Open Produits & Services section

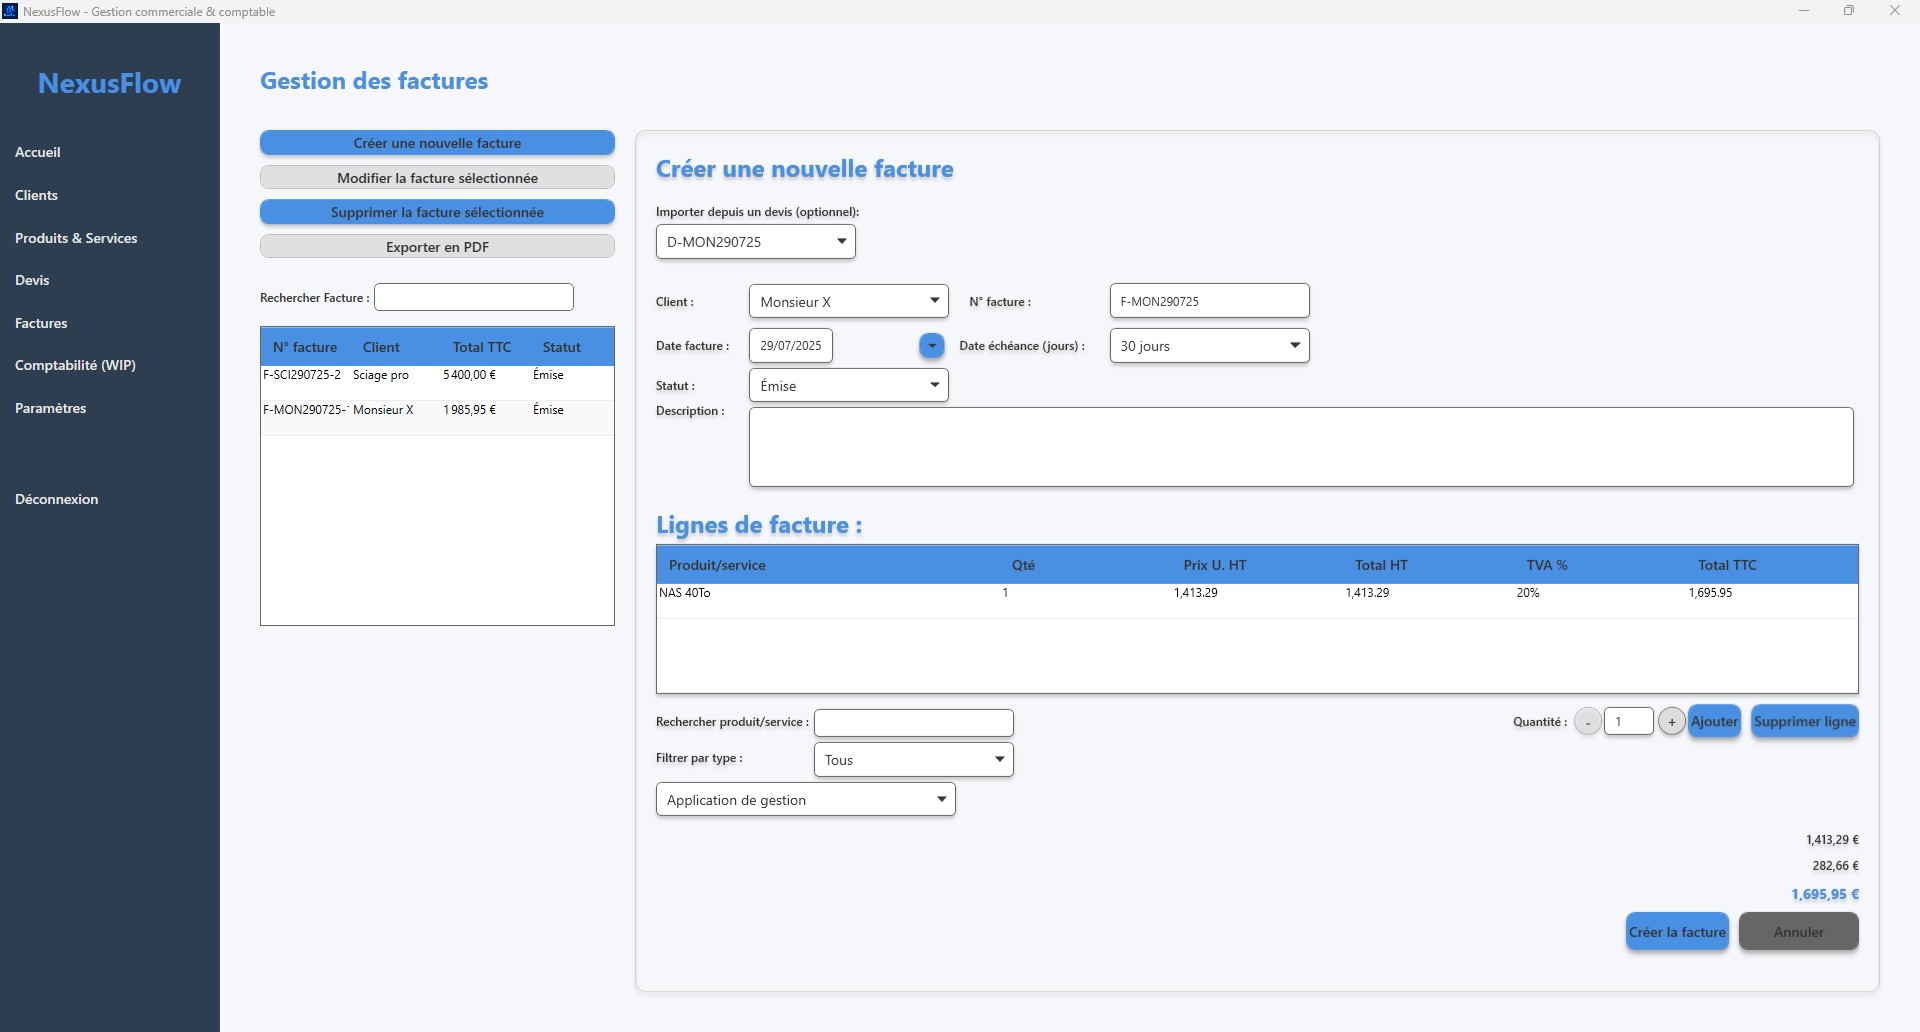click(x=76, y=238)
